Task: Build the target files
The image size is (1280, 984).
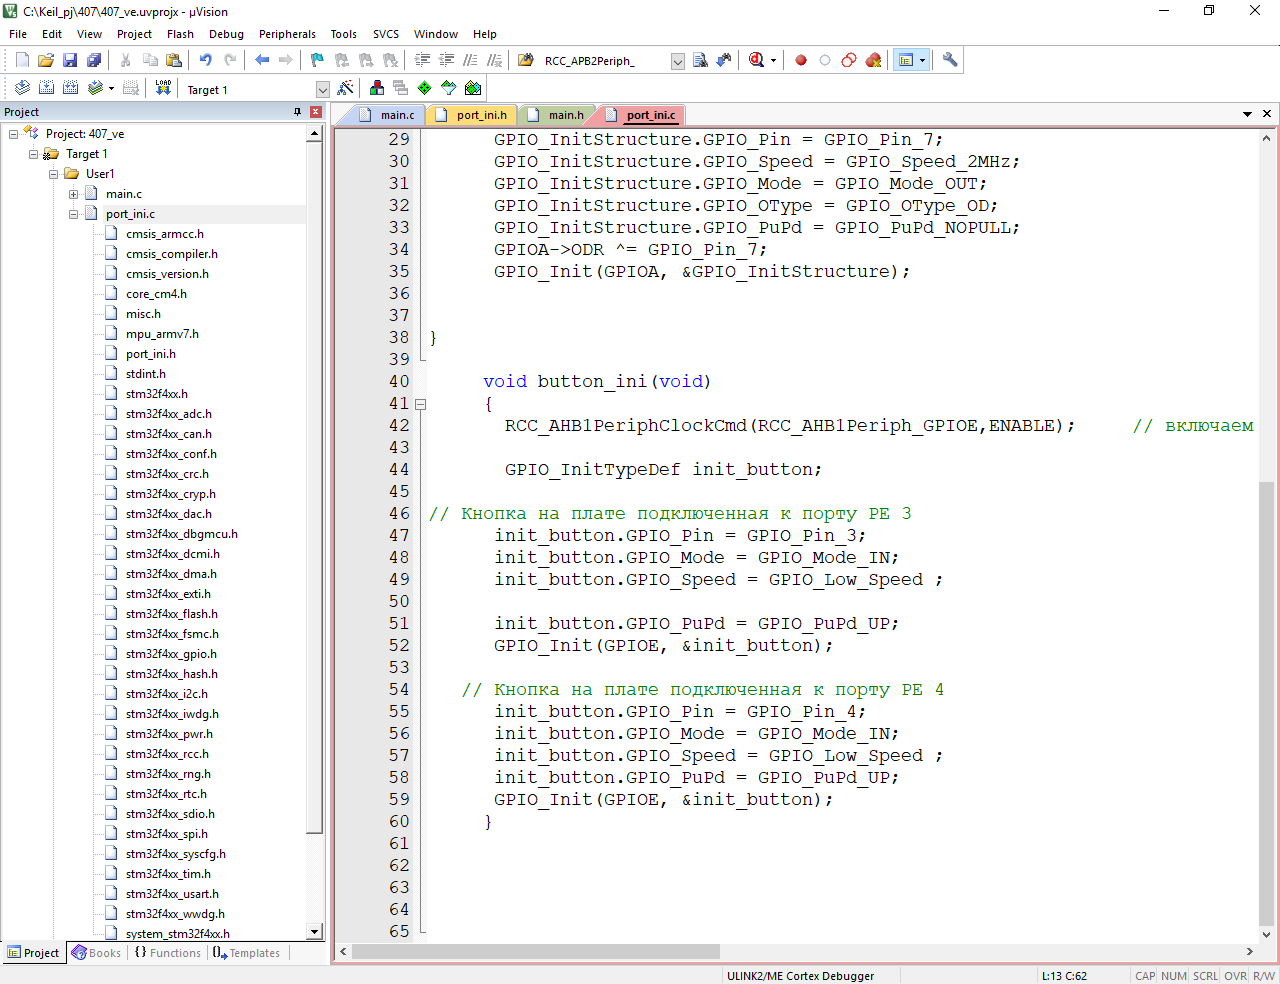Action: click(x=46, y=88)
